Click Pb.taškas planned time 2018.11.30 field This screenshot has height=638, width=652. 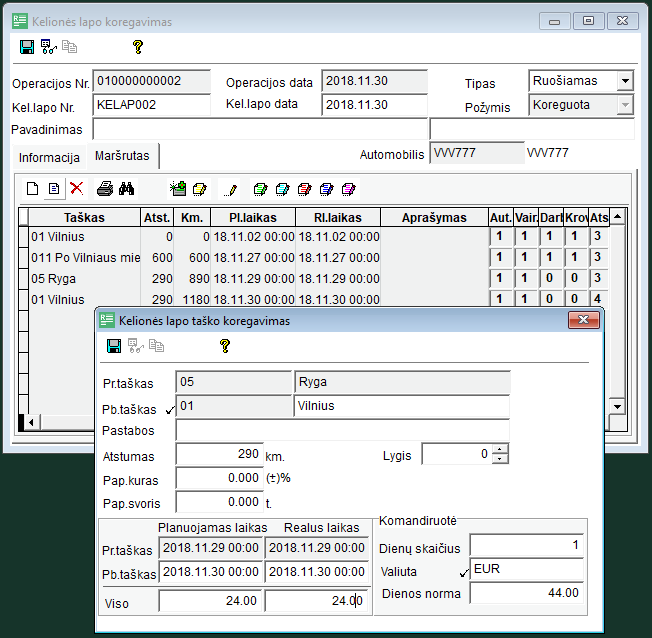[x=211, y=572]
